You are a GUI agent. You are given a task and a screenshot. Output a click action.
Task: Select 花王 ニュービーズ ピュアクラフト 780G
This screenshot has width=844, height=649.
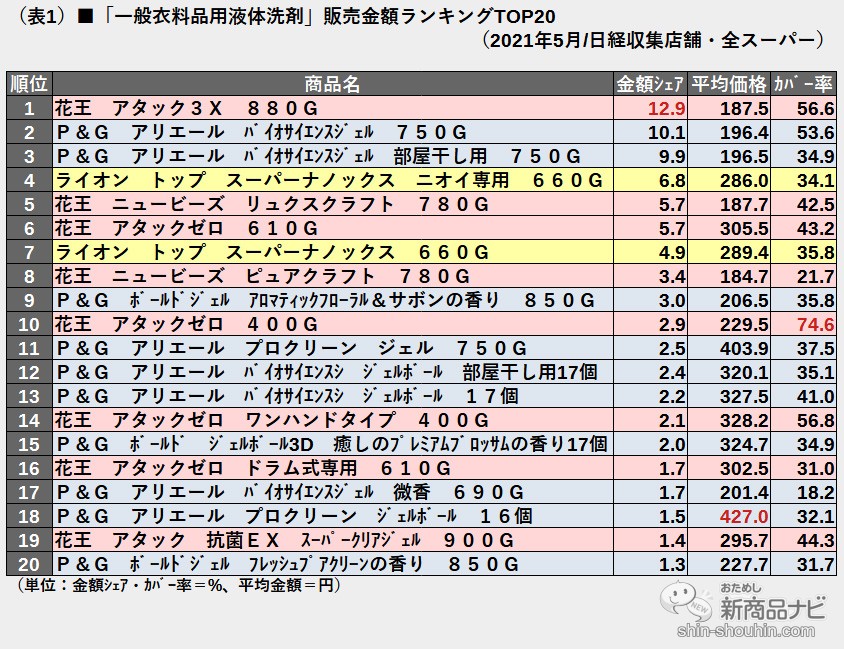pyautogui.click(x=332, y=276)
